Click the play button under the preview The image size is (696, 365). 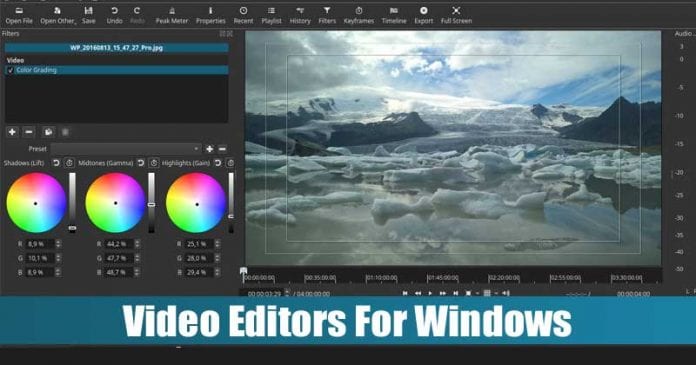coord(430,293)
